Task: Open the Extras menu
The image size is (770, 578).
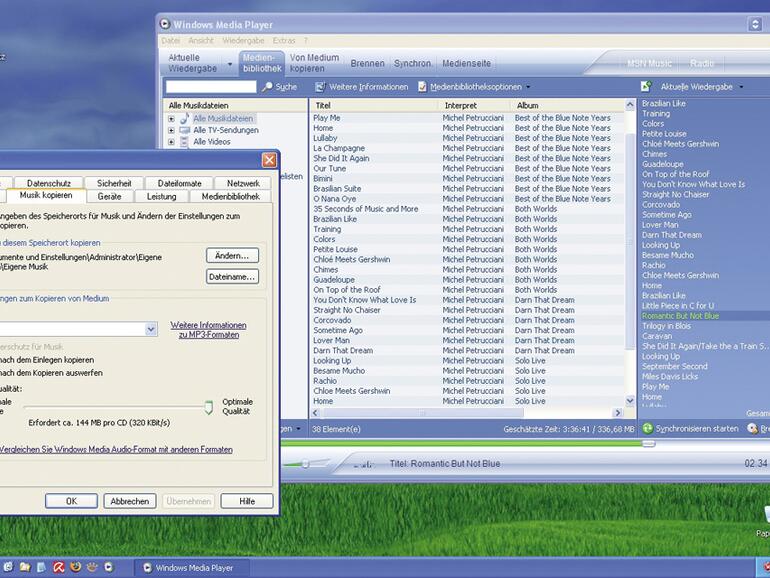Action: point(284,40)
